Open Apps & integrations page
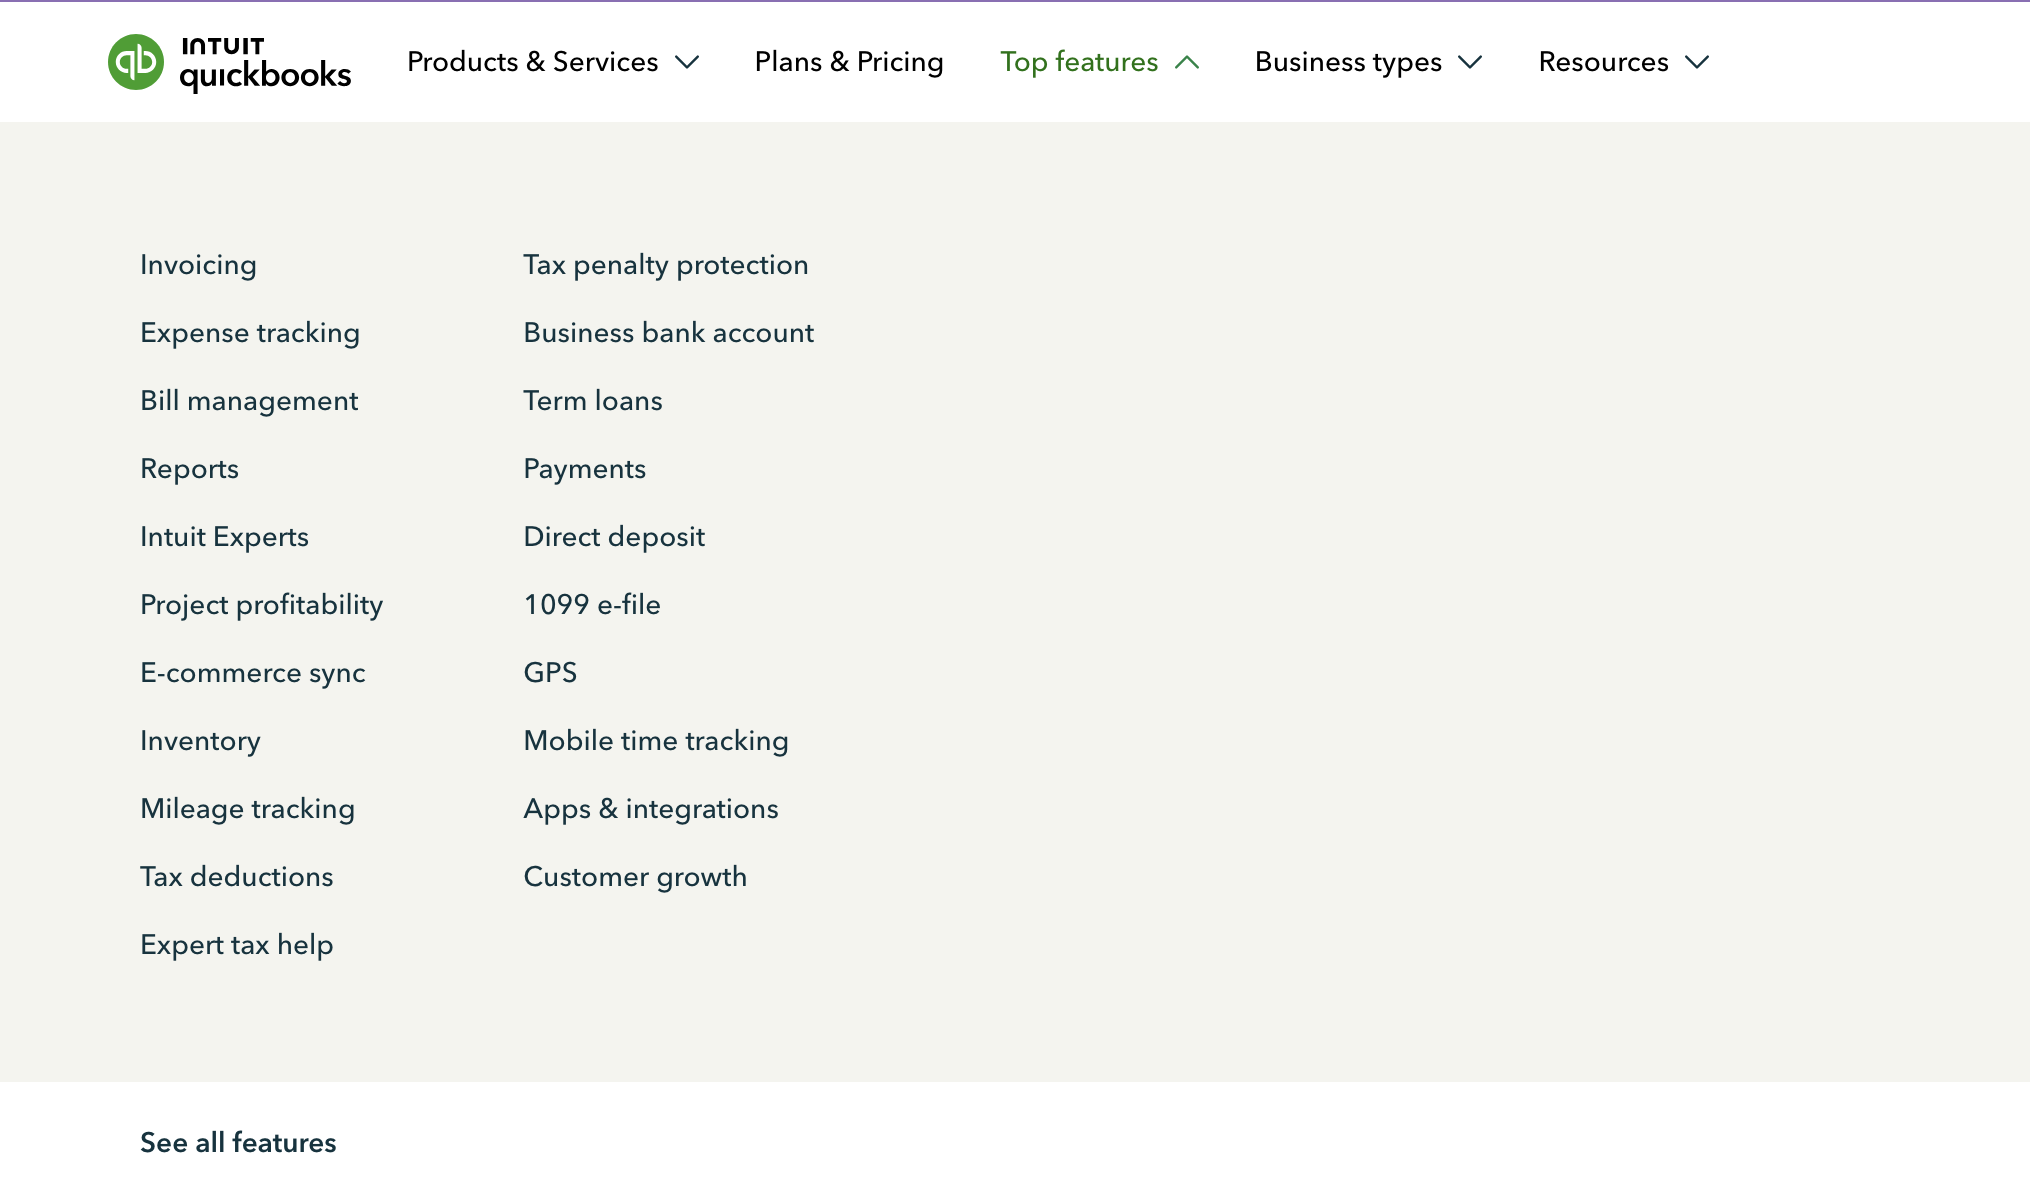The width and height of the screenshot is (2030, 1200). click(651, 809)
